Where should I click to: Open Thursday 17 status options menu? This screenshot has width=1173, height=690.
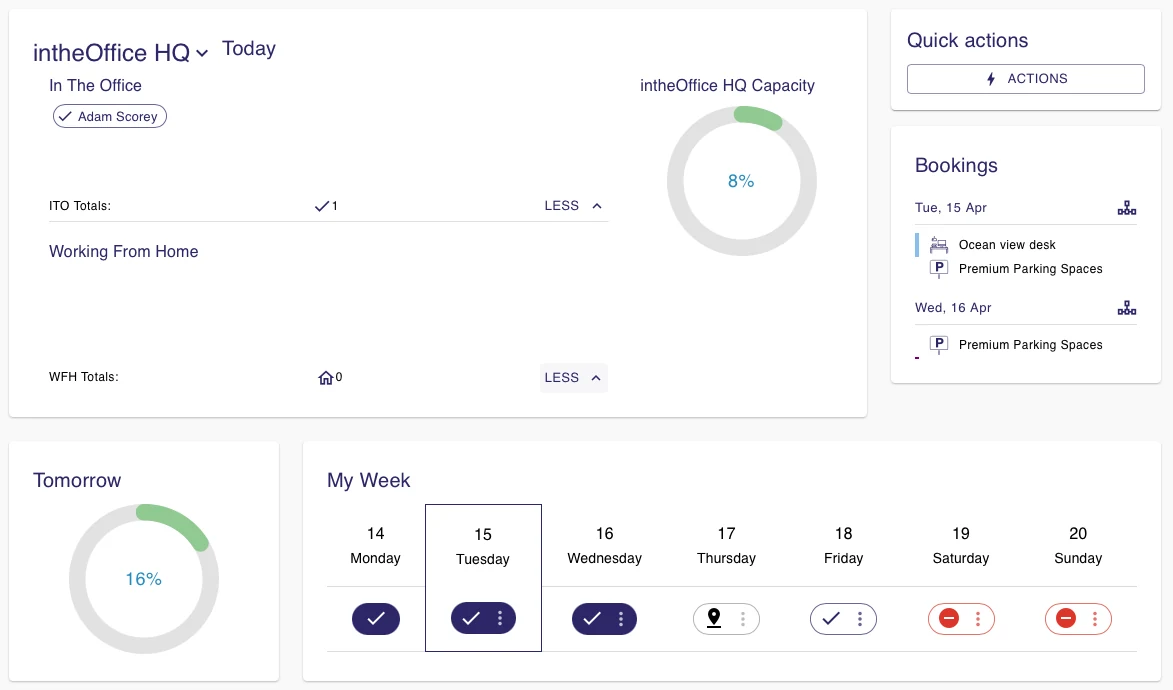743,619
